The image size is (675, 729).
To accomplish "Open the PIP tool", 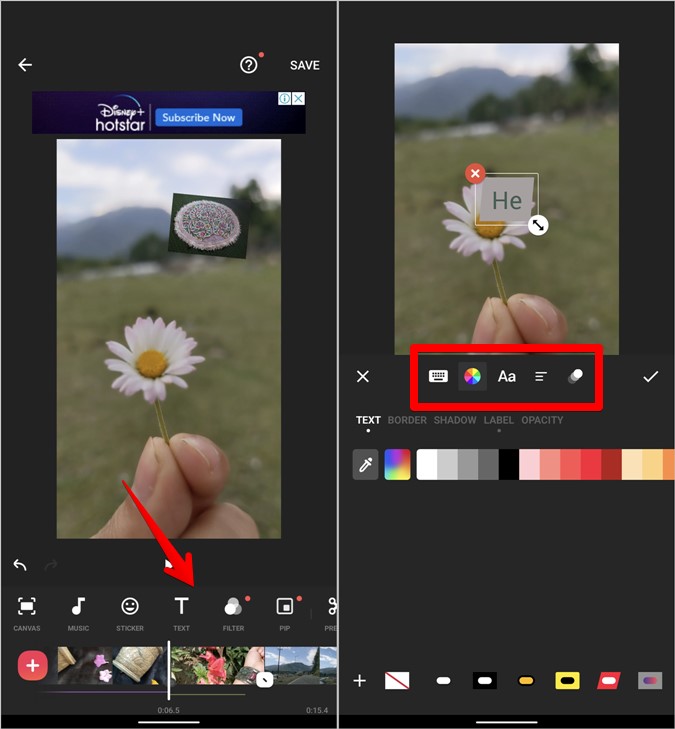I will (285, 612).
